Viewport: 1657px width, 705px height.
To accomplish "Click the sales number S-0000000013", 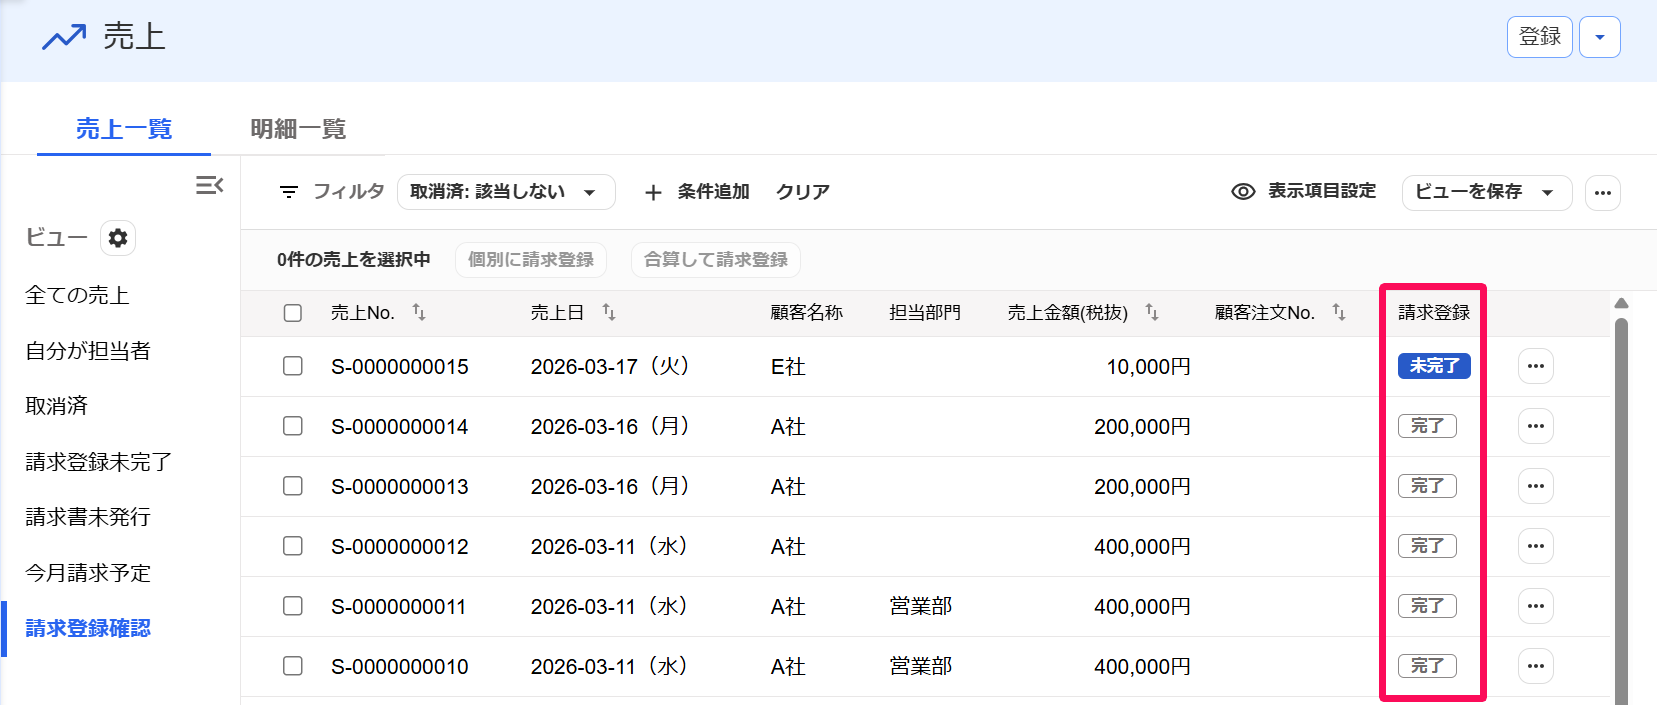I will (400, 487).
